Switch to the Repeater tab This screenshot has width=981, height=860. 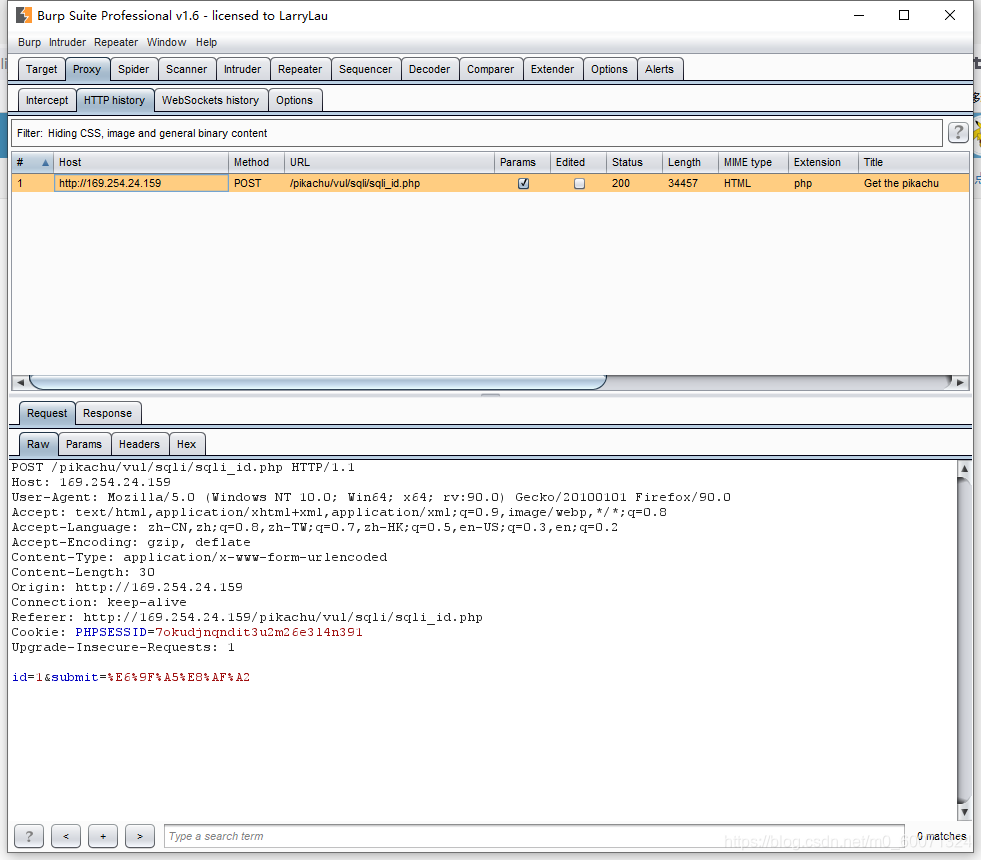coord(300,69)
